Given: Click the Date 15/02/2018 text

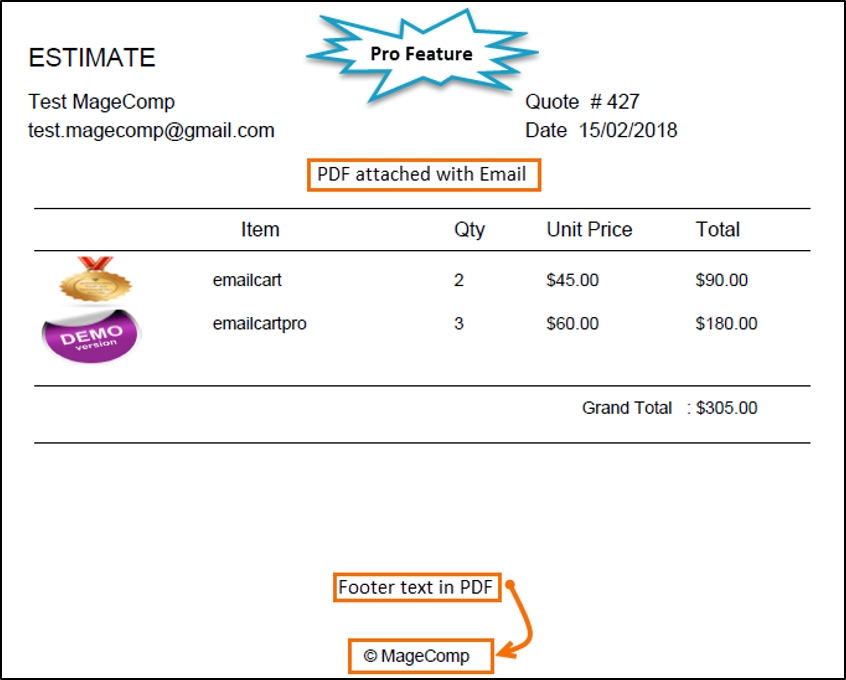Looking at the screenshot, I should (x=601, y=130).
